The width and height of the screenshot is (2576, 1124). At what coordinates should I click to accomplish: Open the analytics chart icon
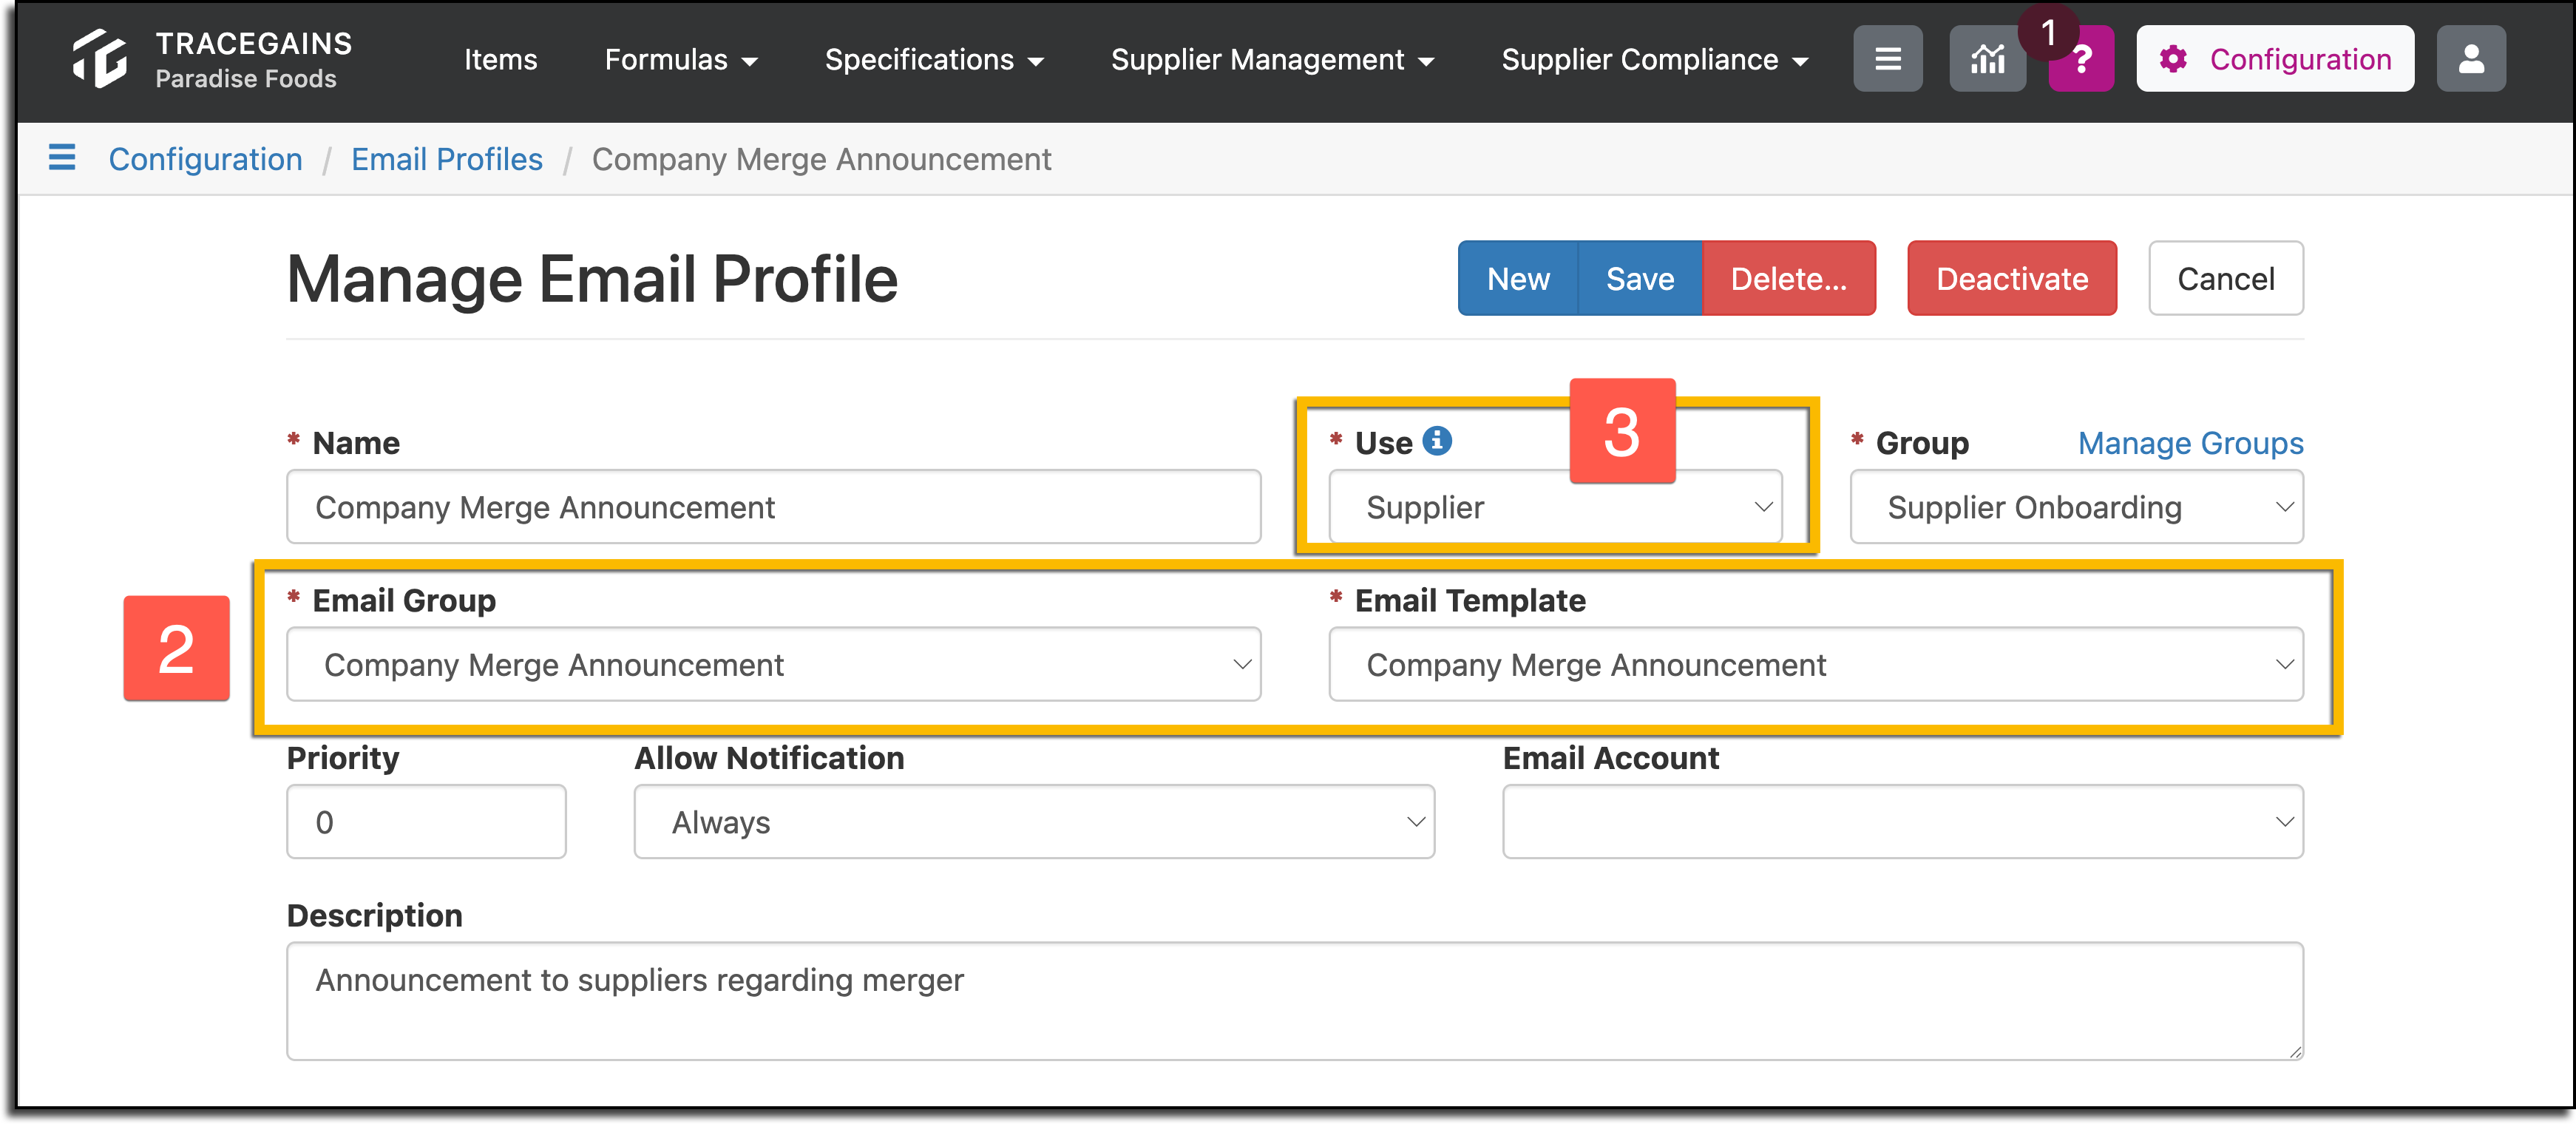[1987, 59]
